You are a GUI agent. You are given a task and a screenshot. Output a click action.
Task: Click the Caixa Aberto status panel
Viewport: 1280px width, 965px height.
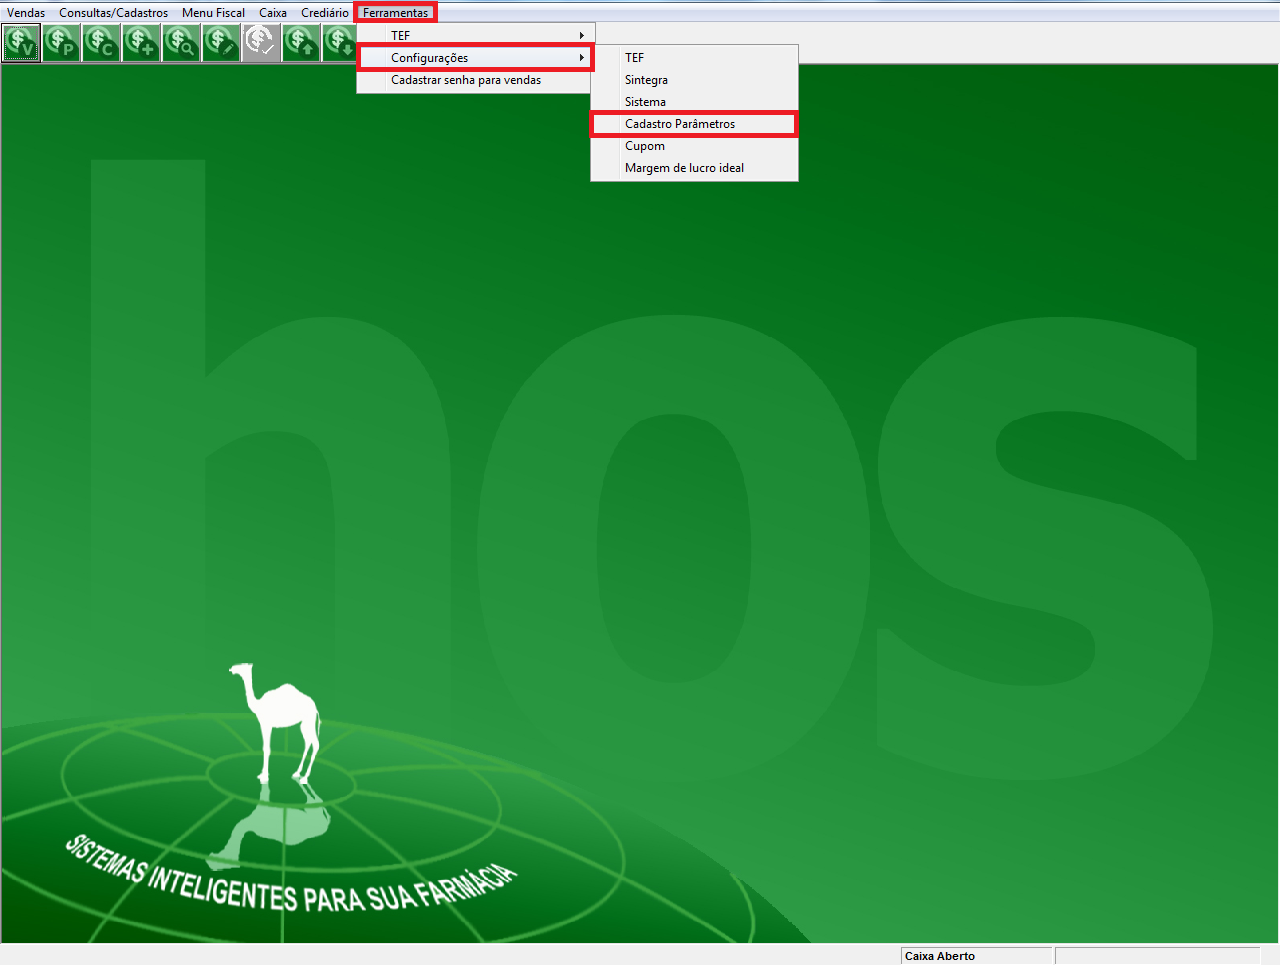click(x=976, y=956)
